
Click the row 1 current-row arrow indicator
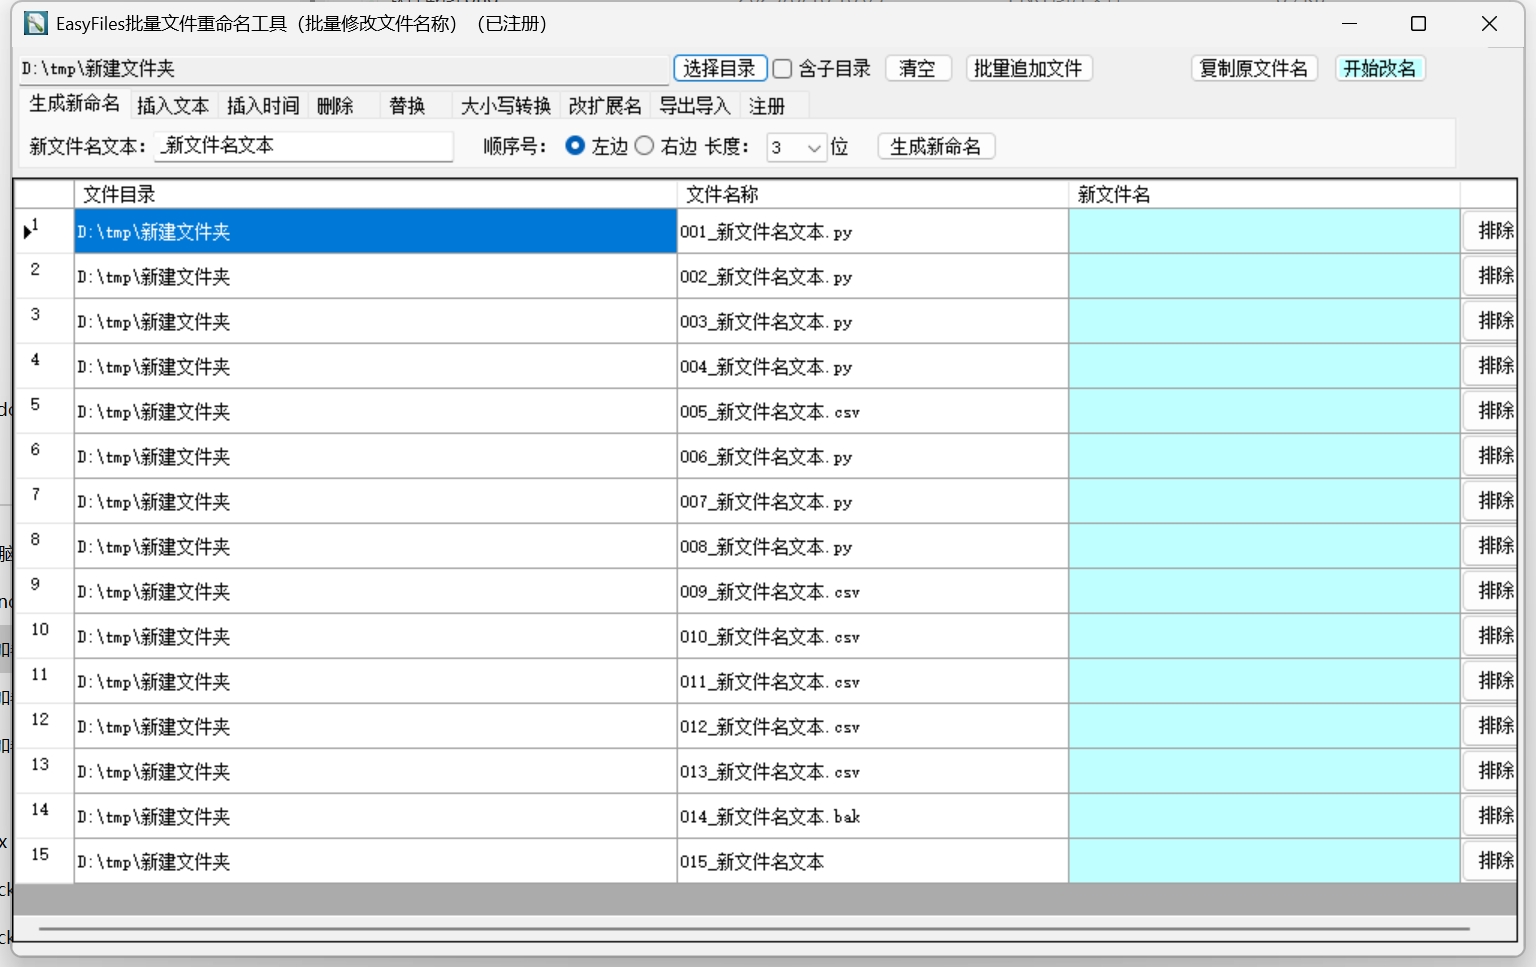coord(27,232)
